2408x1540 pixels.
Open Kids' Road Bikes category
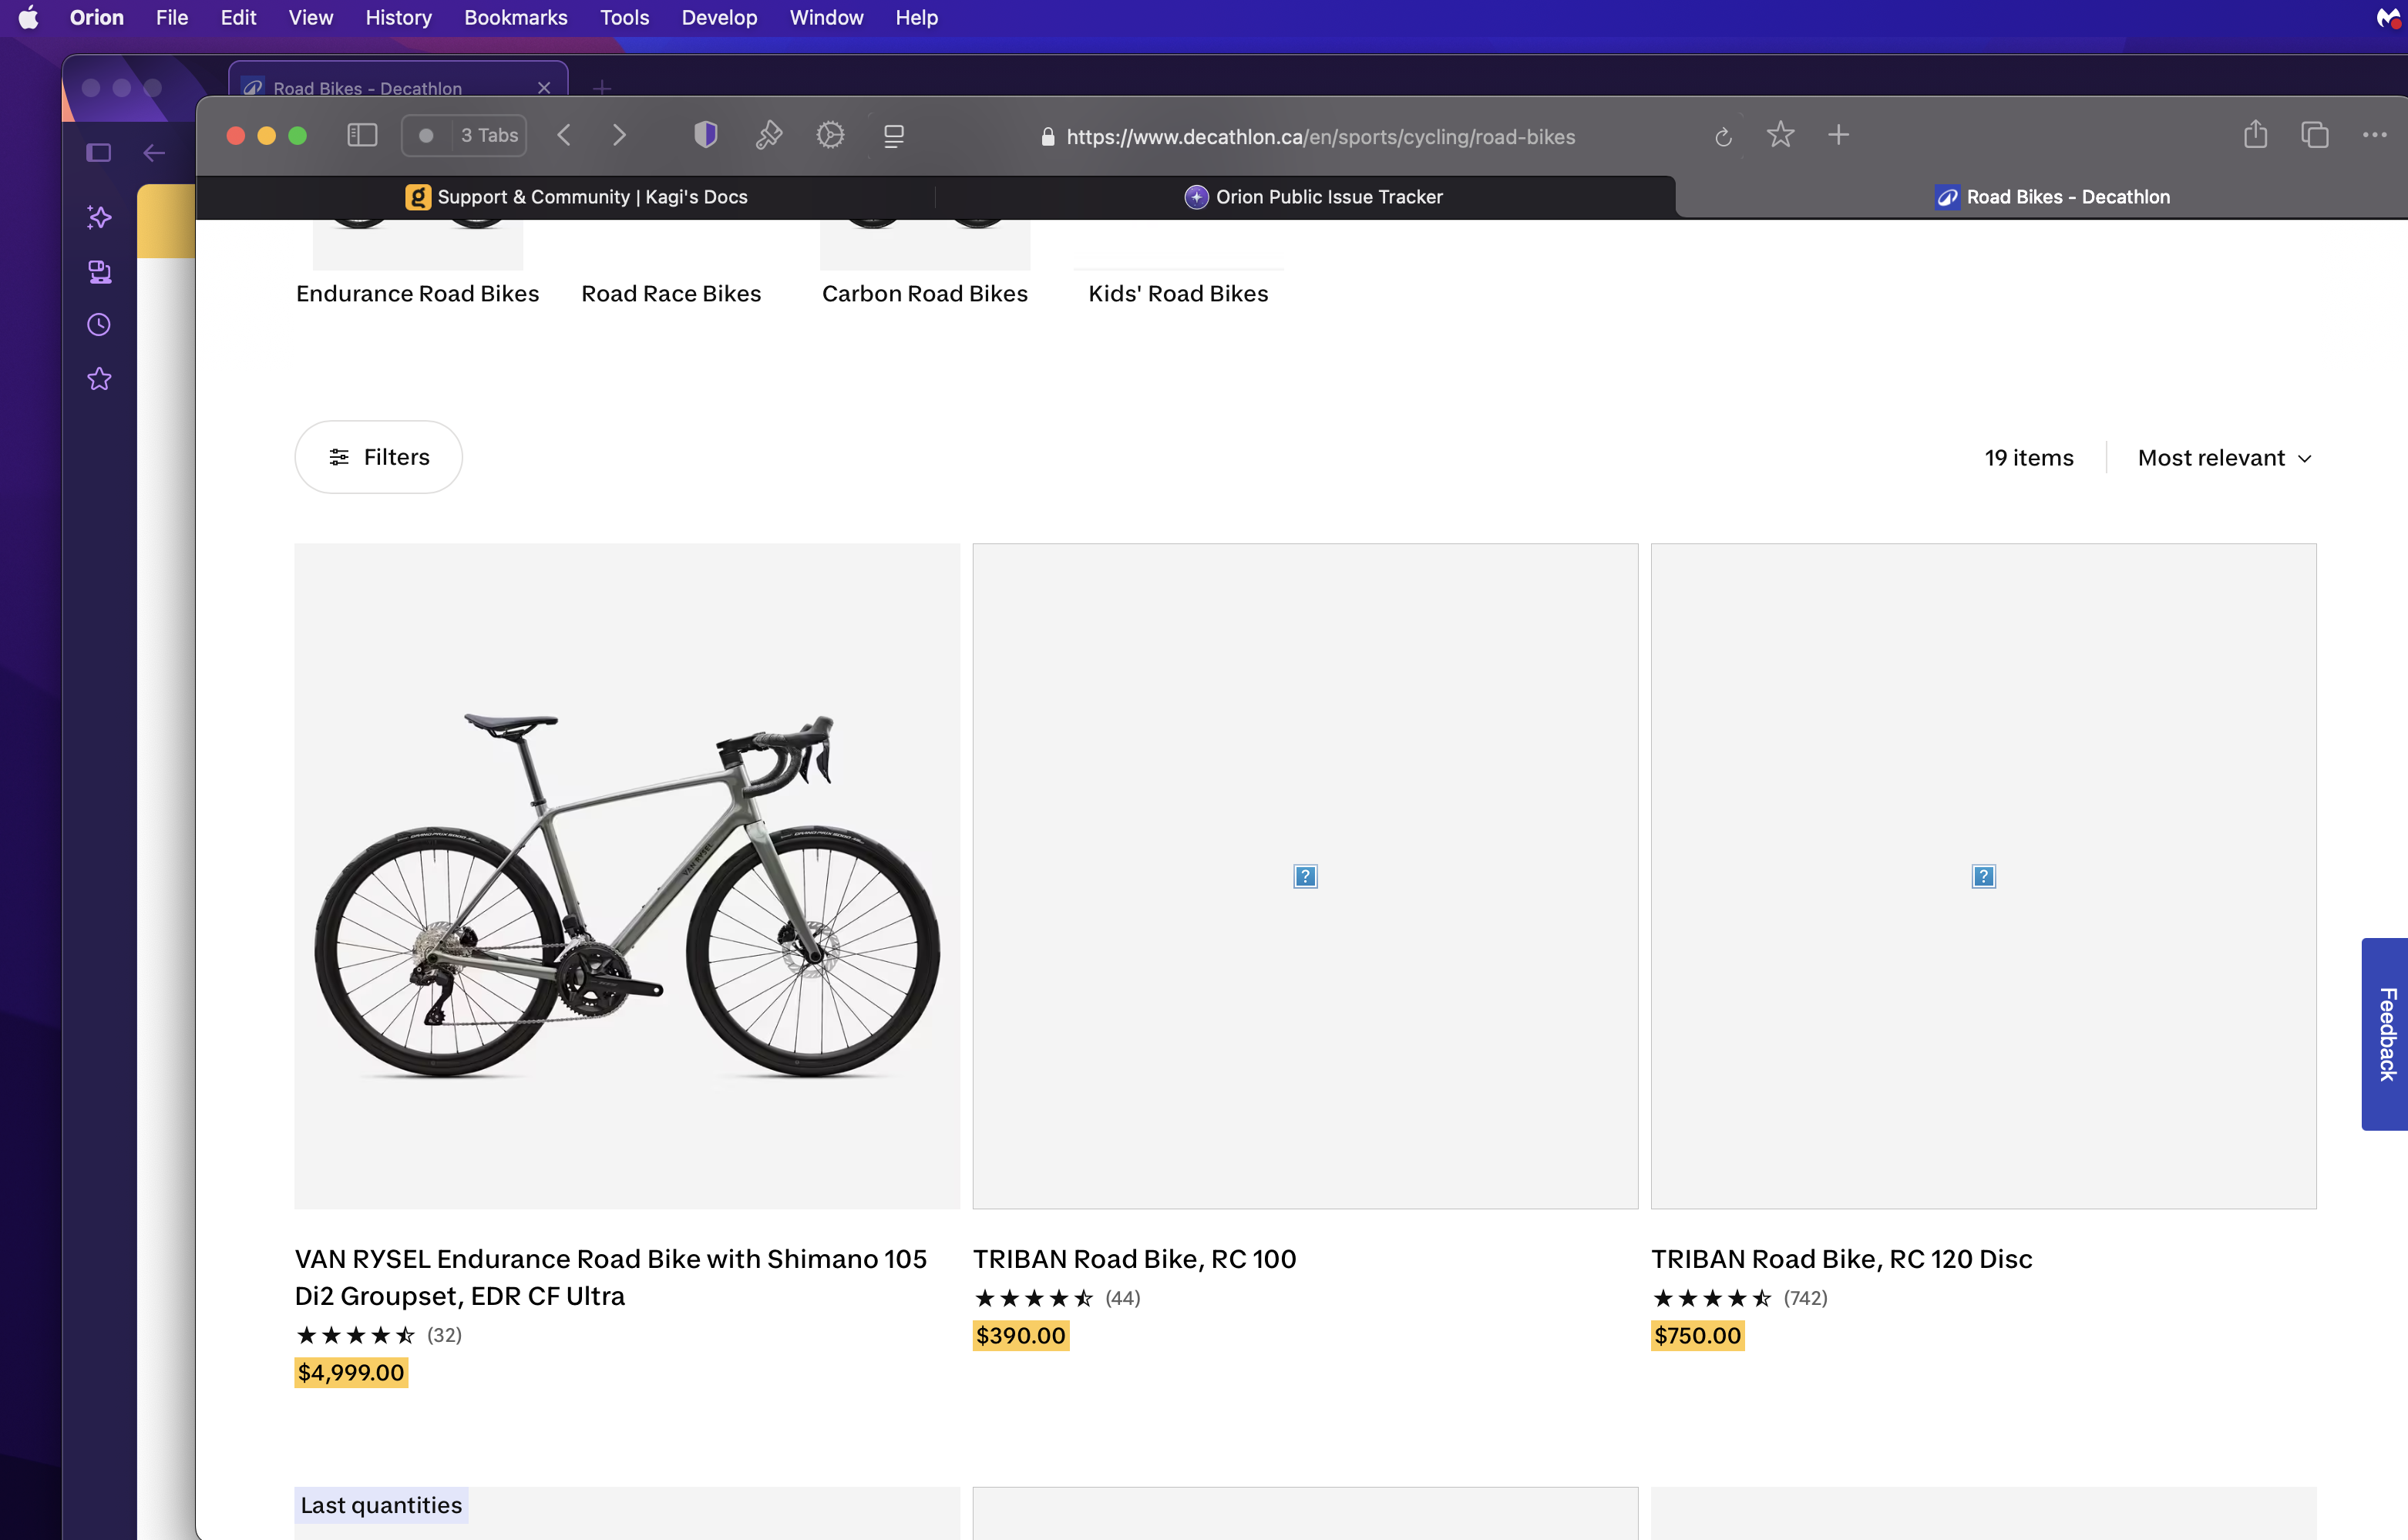(x=1178, y=293)
